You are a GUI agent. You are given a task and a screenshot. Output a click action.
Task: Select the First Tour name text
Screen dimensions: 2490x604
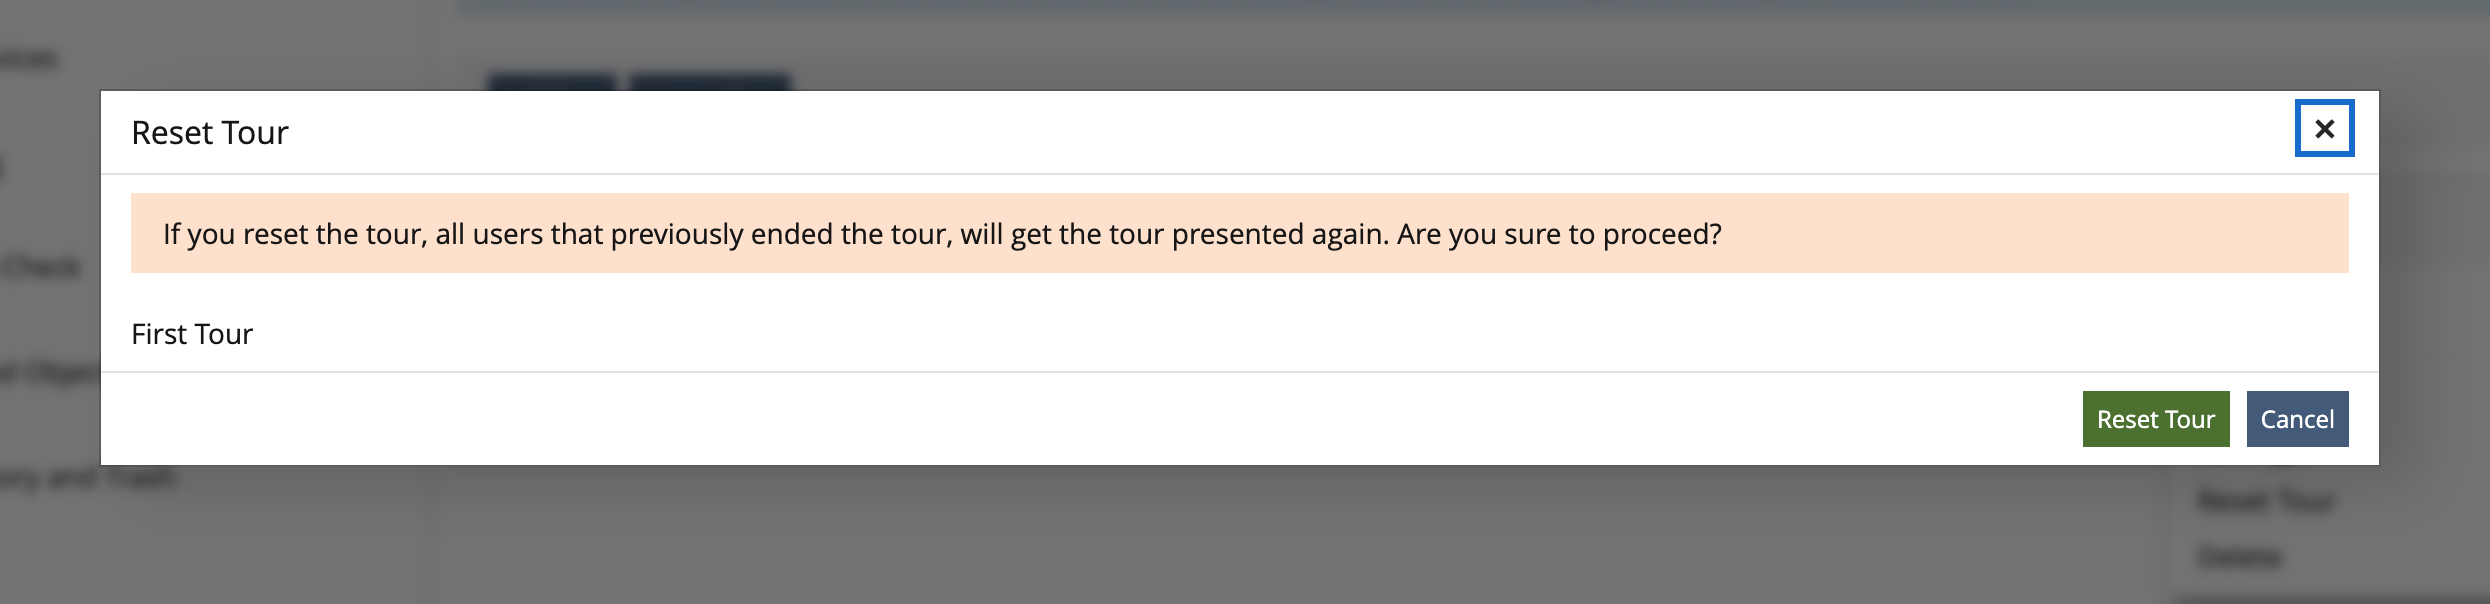click(192, 334)
